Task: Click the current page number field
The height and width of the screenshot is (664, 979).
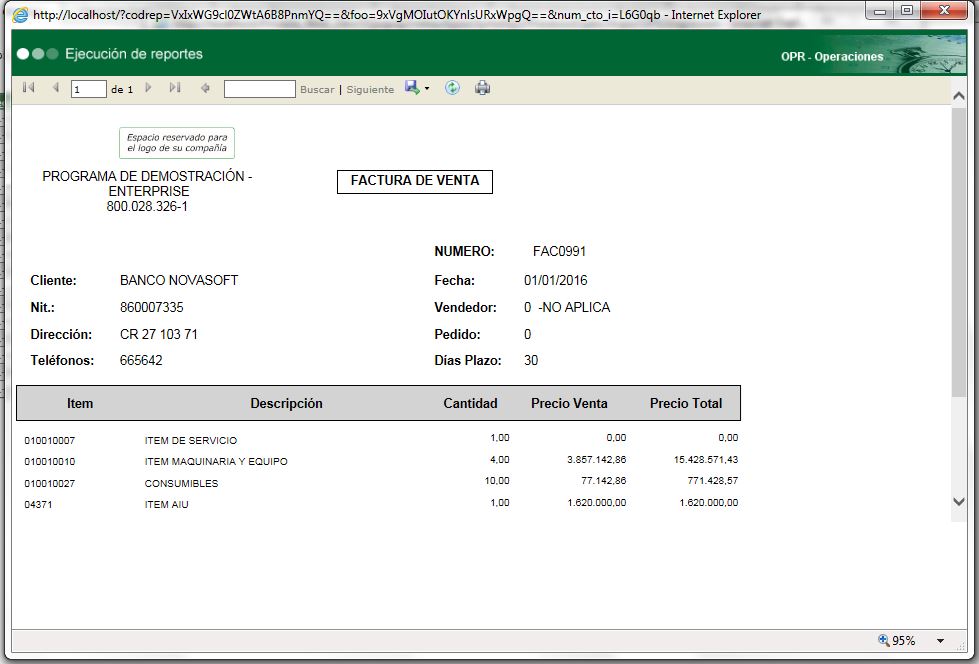Action: click(x=89, y=89)
